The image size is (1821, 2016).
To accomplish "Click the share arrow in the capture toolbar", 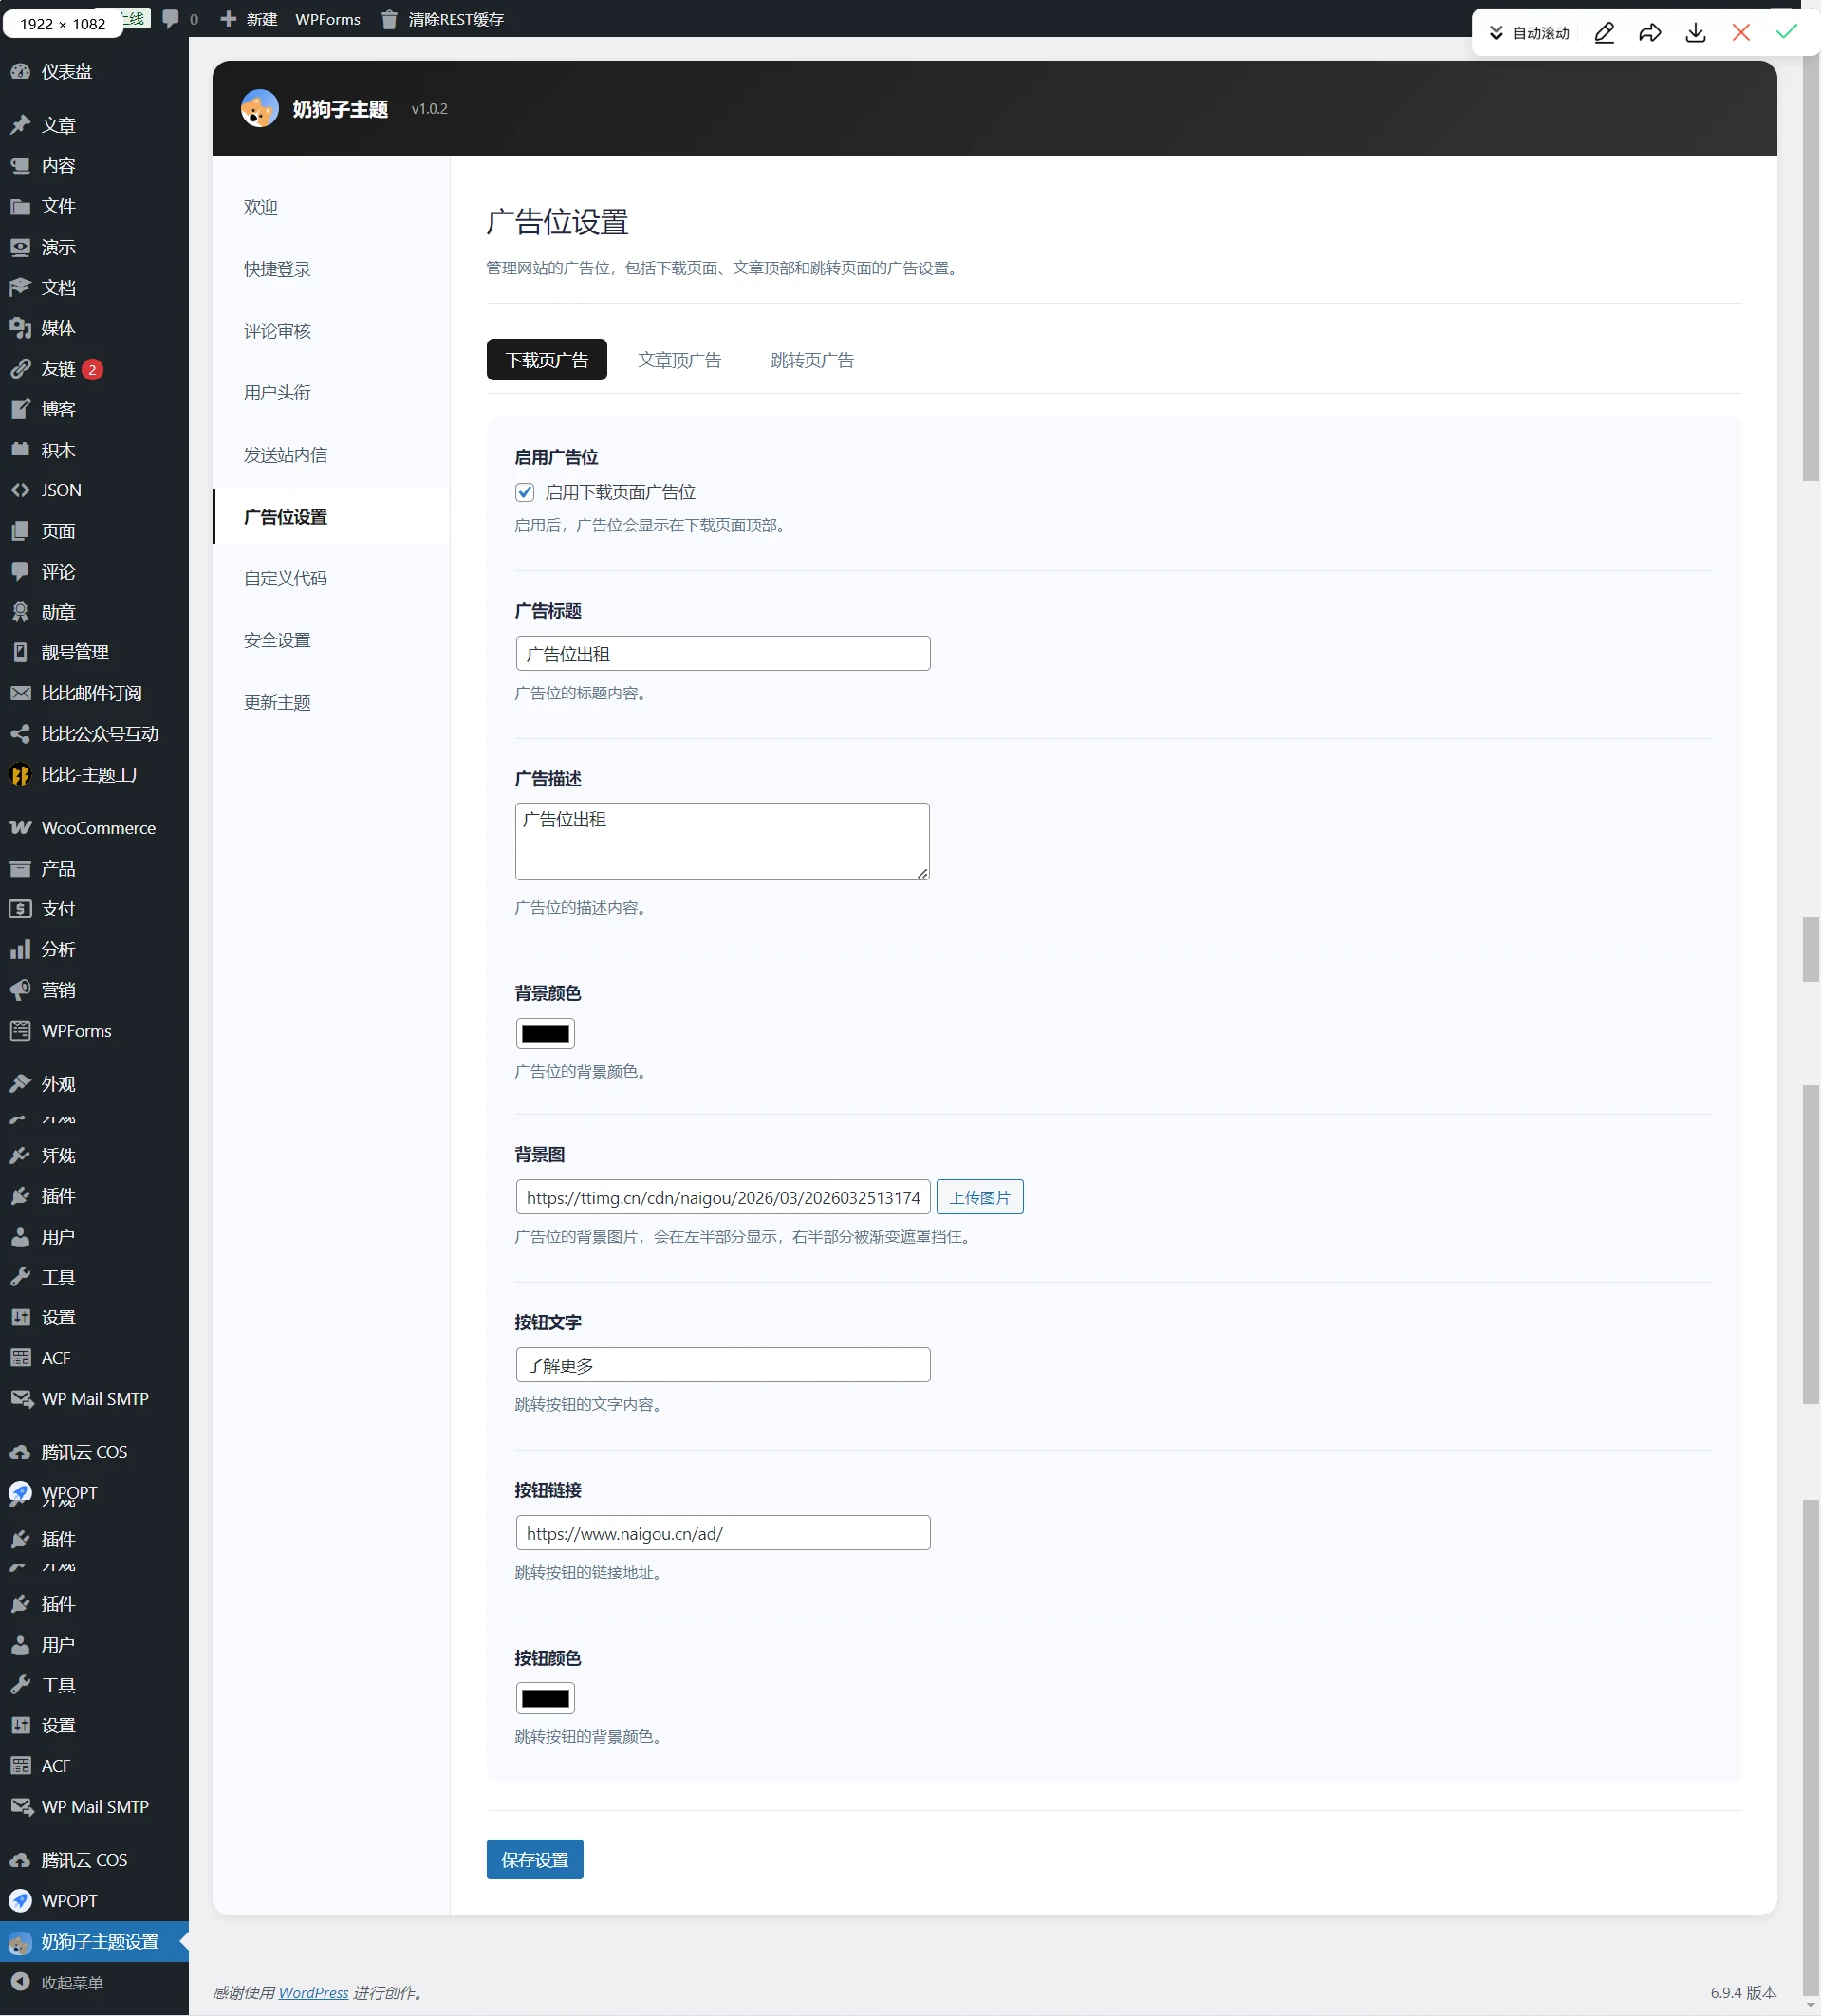I will [x=1650, y=33].
